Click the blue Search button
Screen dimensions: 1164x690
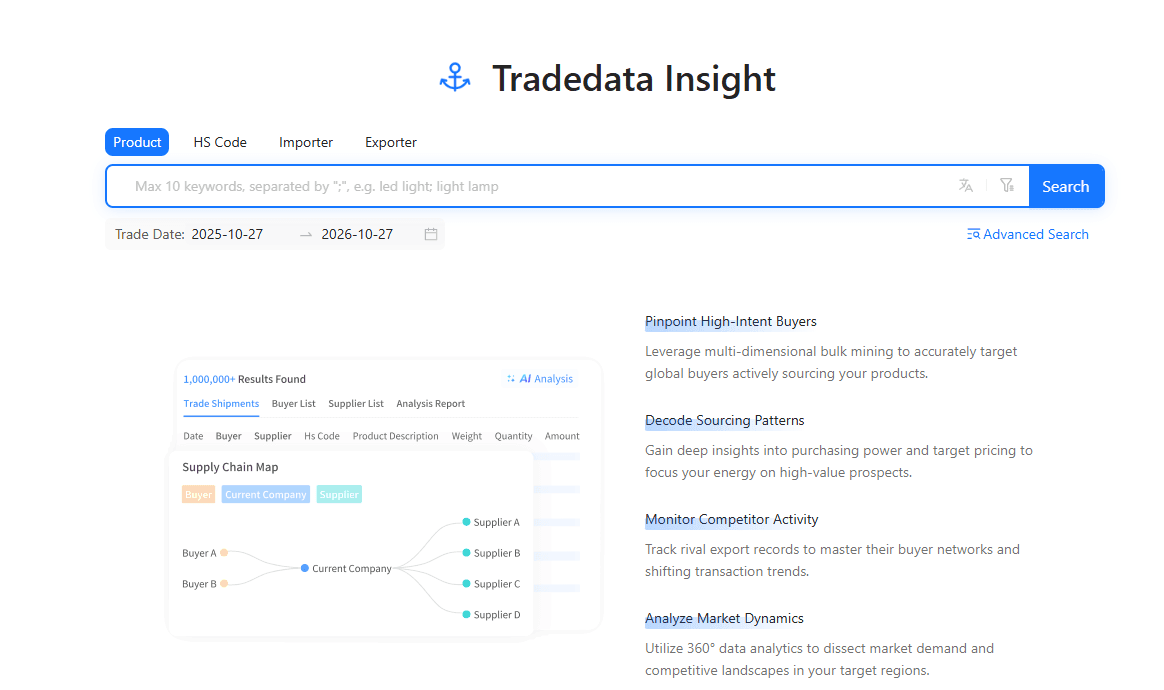point(1066,186)
